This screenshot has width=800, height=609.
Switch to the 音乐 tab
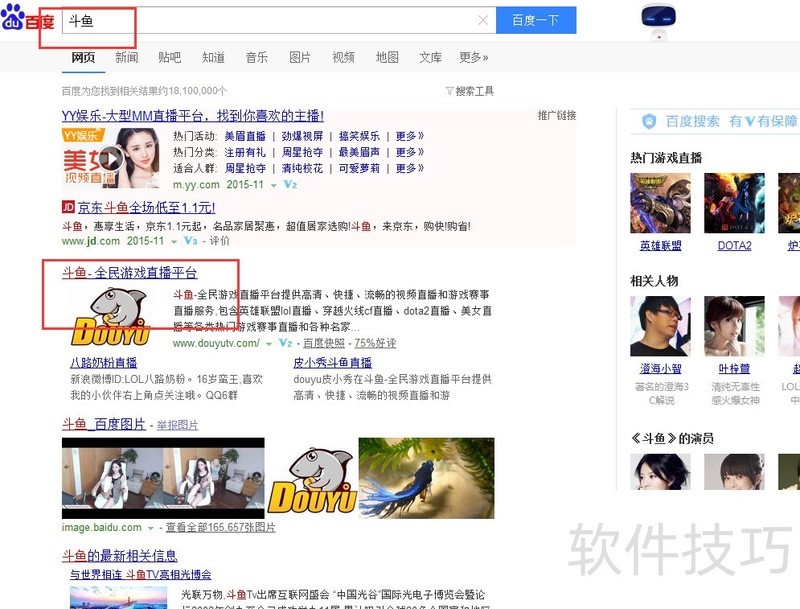257,57
